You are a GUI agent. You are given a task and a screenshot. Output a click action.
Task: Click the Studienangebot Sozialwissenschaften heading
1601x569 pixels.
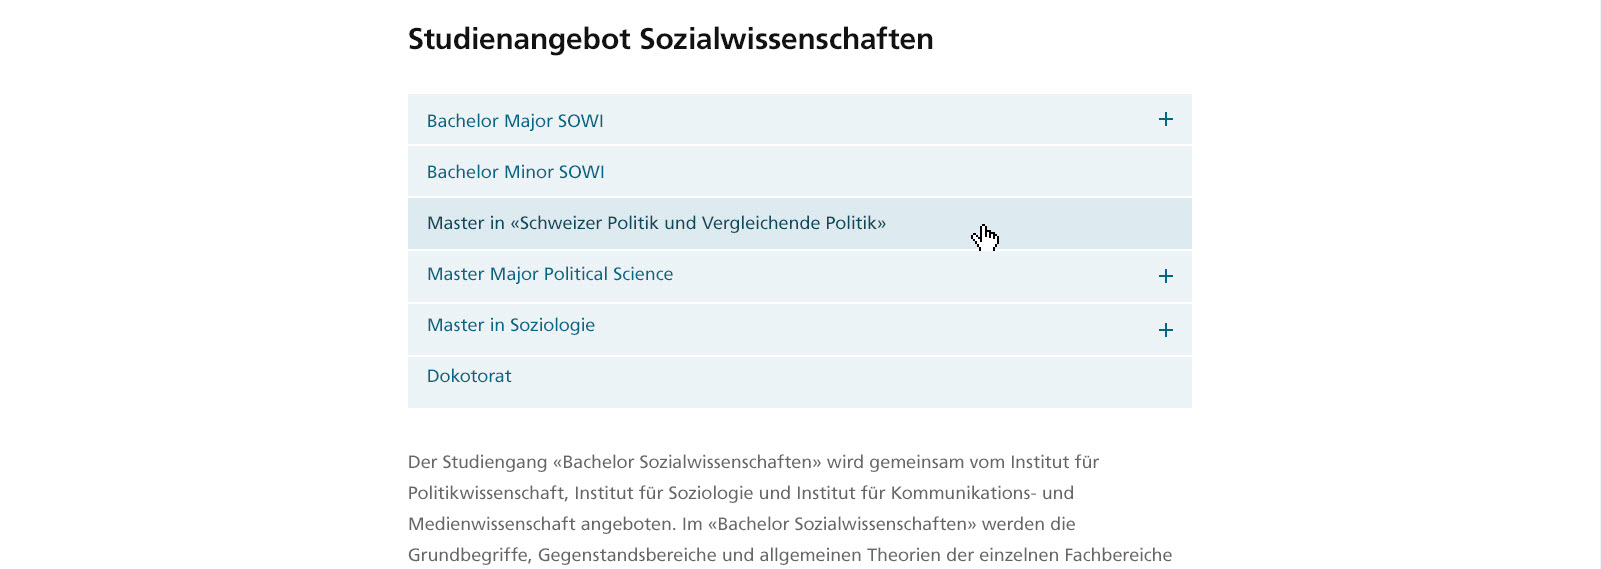(671, 39)
